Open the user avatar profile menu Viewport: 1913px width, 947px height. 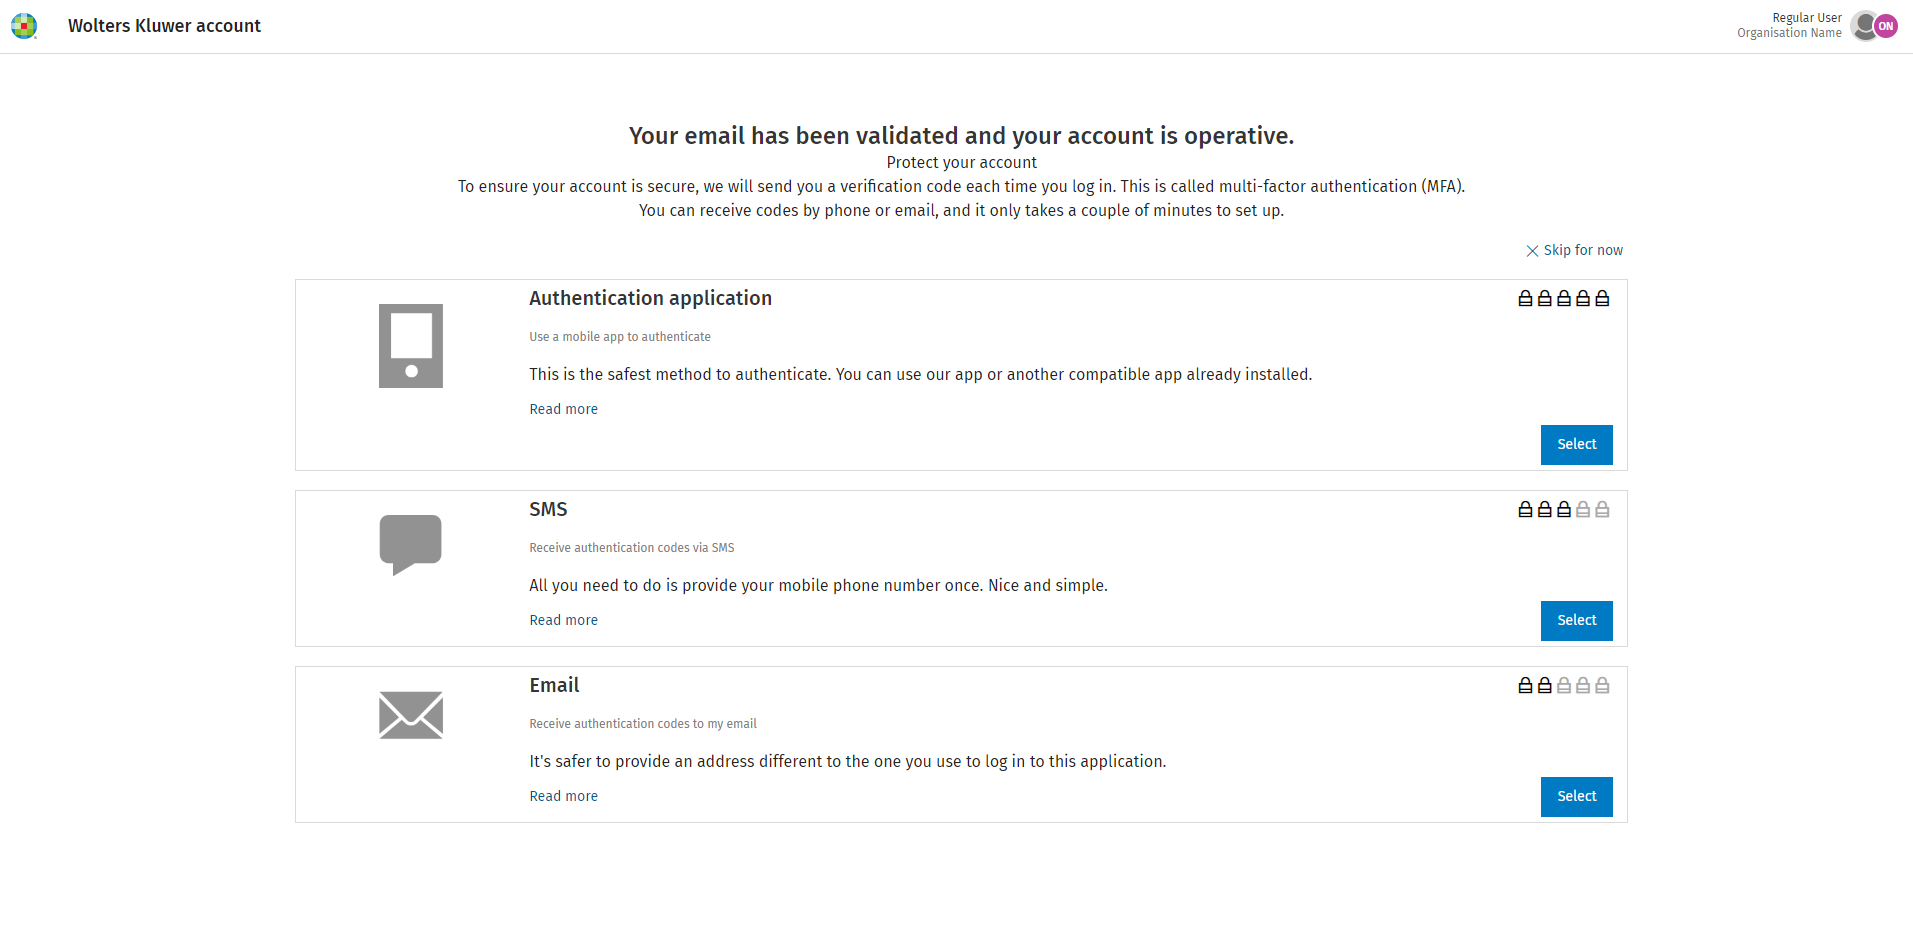[1874, 26]
